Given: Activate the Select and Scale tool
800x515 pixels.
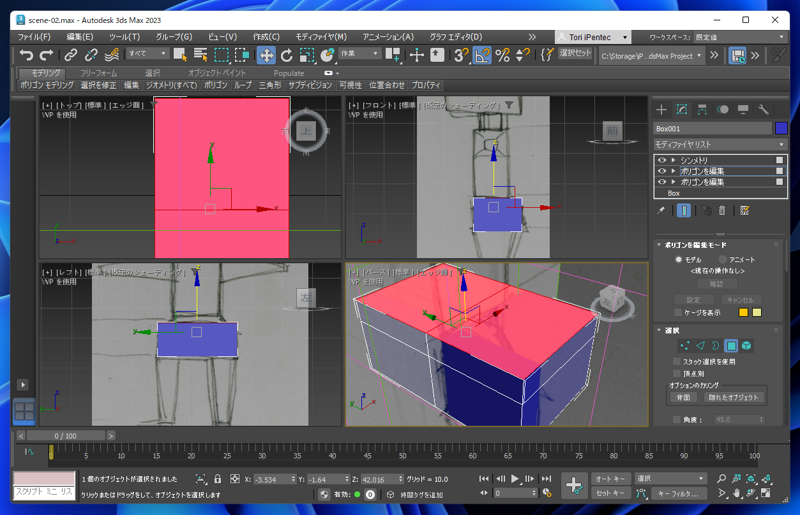Looking at the screenshot, I should pos(307,55).
